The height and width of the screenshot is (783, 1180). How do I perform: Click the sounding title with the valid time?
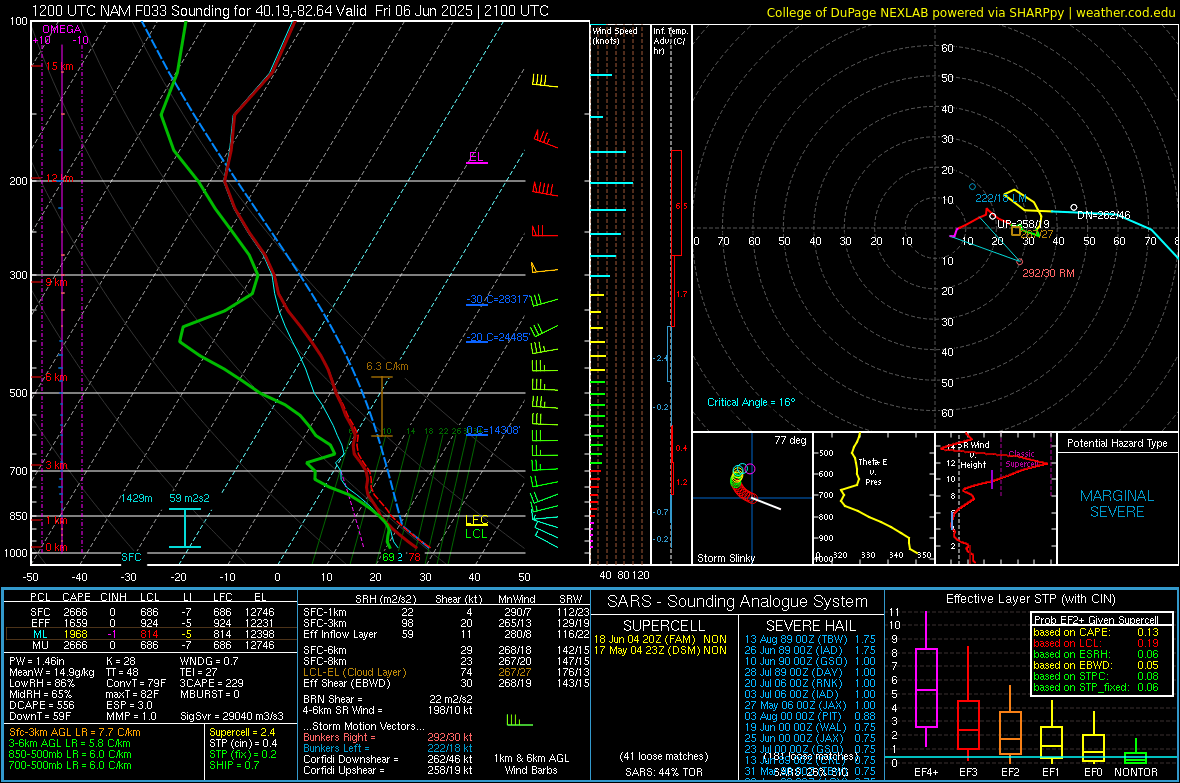tap(290, 11)
